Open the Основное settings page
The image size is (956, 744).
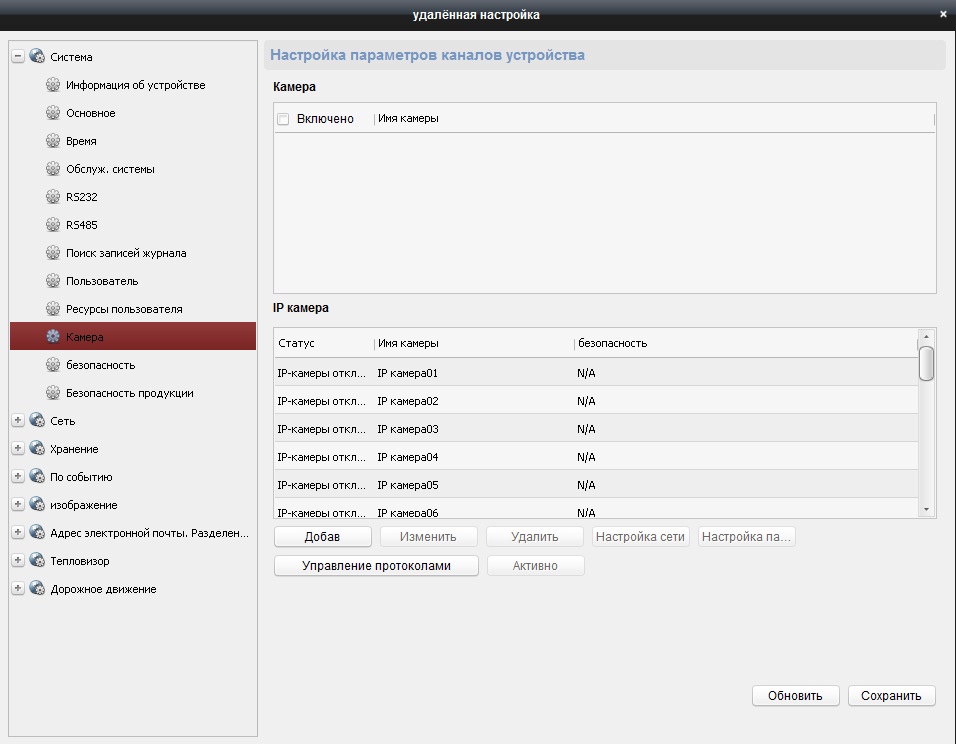(x=91, y=113)
